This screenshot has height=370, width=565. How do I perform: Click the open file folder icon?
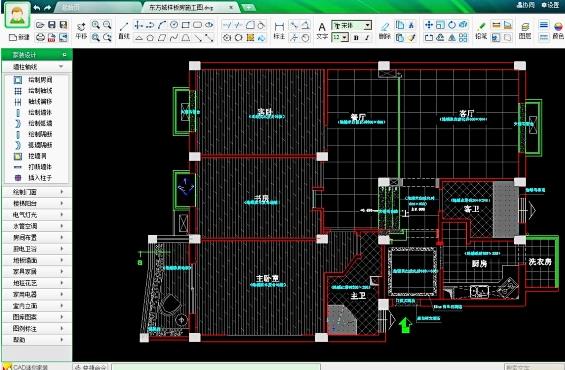(x=40, y=25)
